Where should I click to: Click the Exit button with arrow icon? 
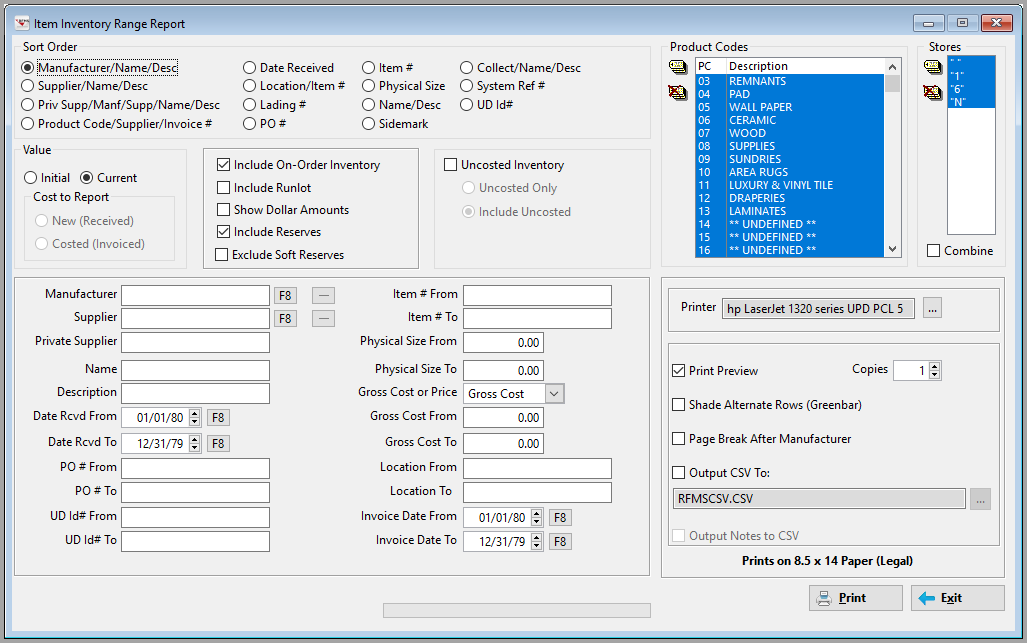pos(958,598)
